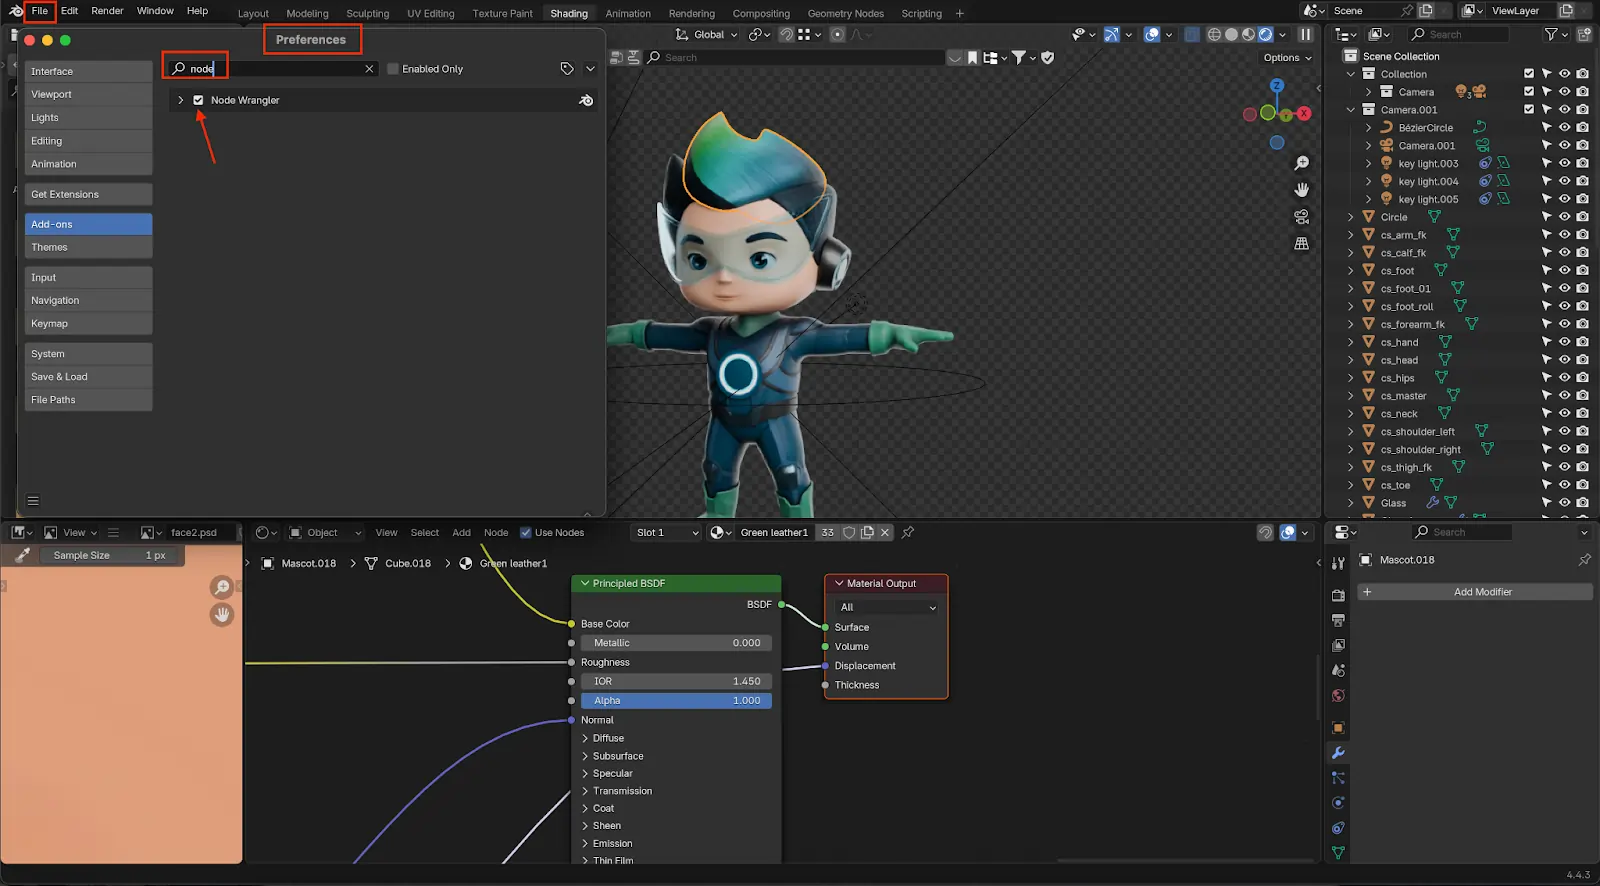
Task: Pin the Mascot.018 properties panel
Action: [1584, 560]
